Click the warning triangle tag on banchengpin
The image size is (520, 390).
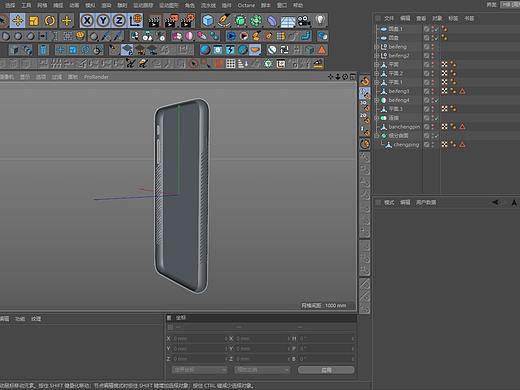point(462,126)
